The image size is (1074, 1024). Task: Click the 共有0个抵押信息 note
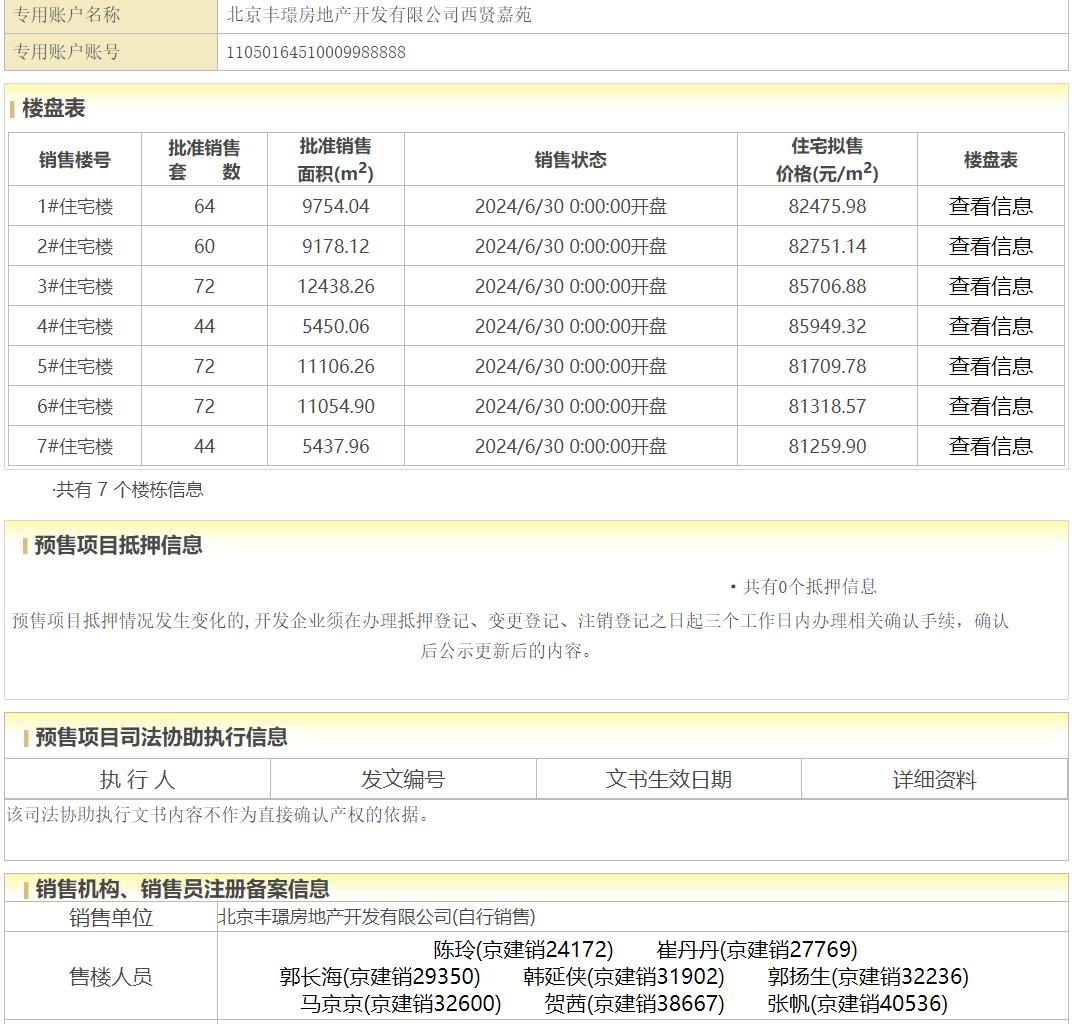click(804, 587)
